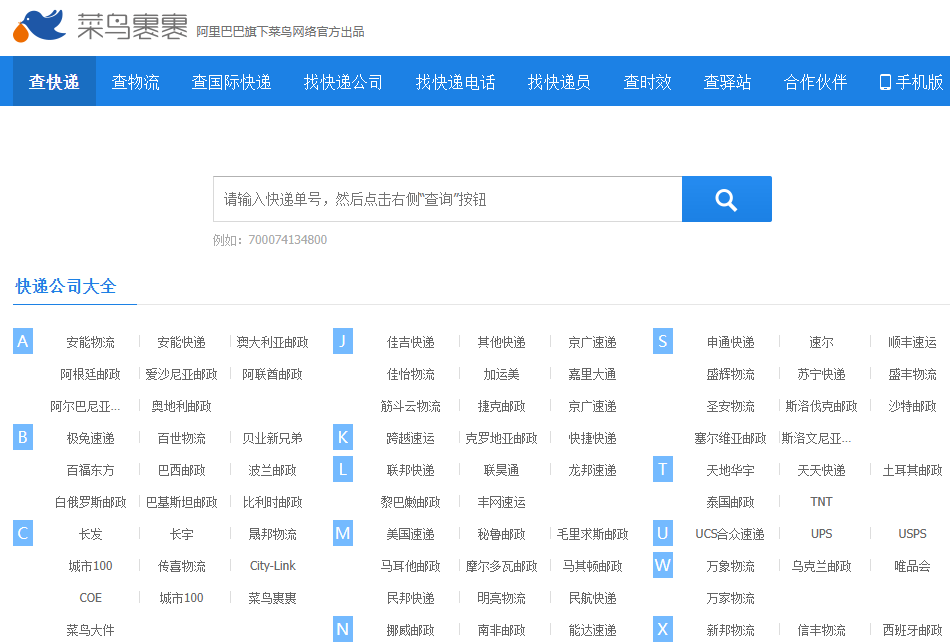Click the letter S index badge
Image resolution: width=950 pixels, height=644 pixels.
pos(663,342)
